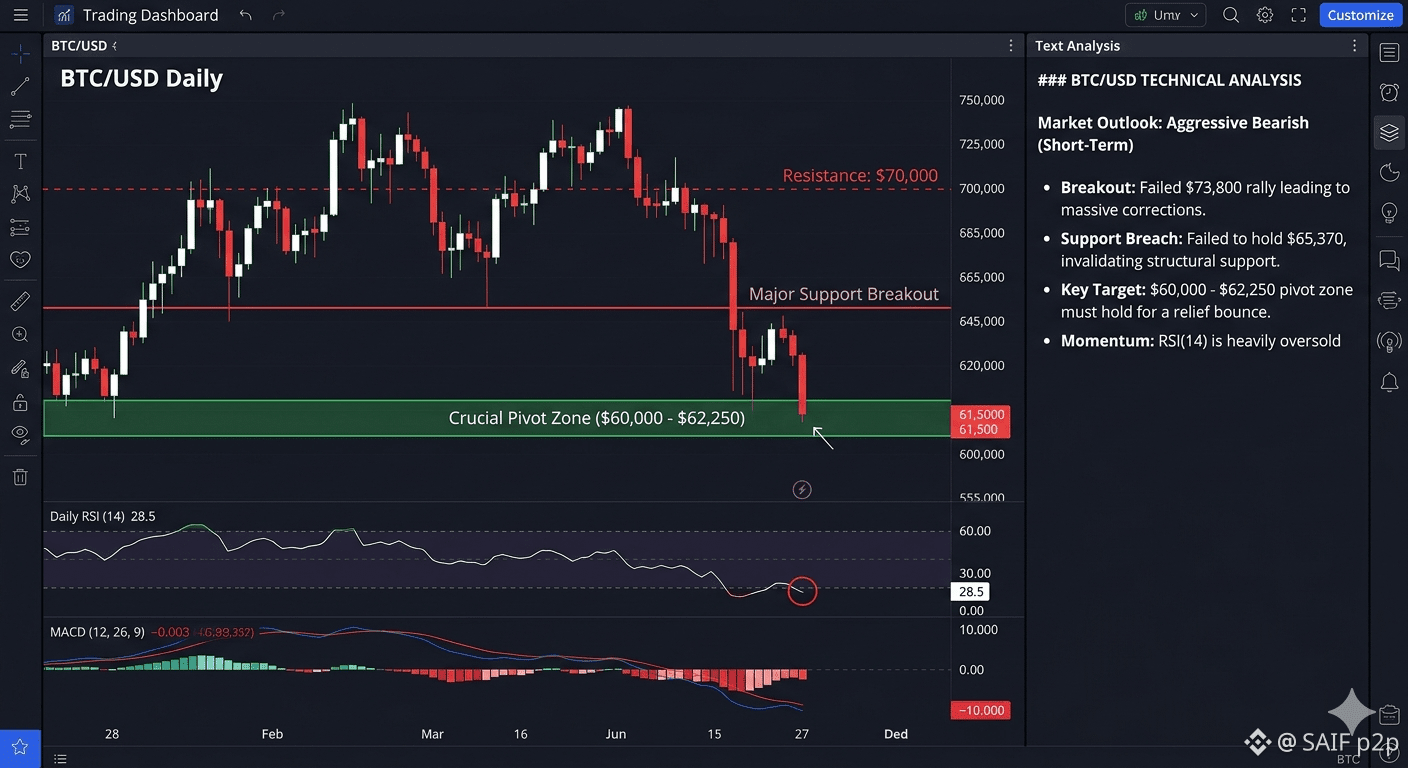Open the notifications bell icon
The width and height of the screenshot is (1408, 768).
click(x=1389, y=382)
